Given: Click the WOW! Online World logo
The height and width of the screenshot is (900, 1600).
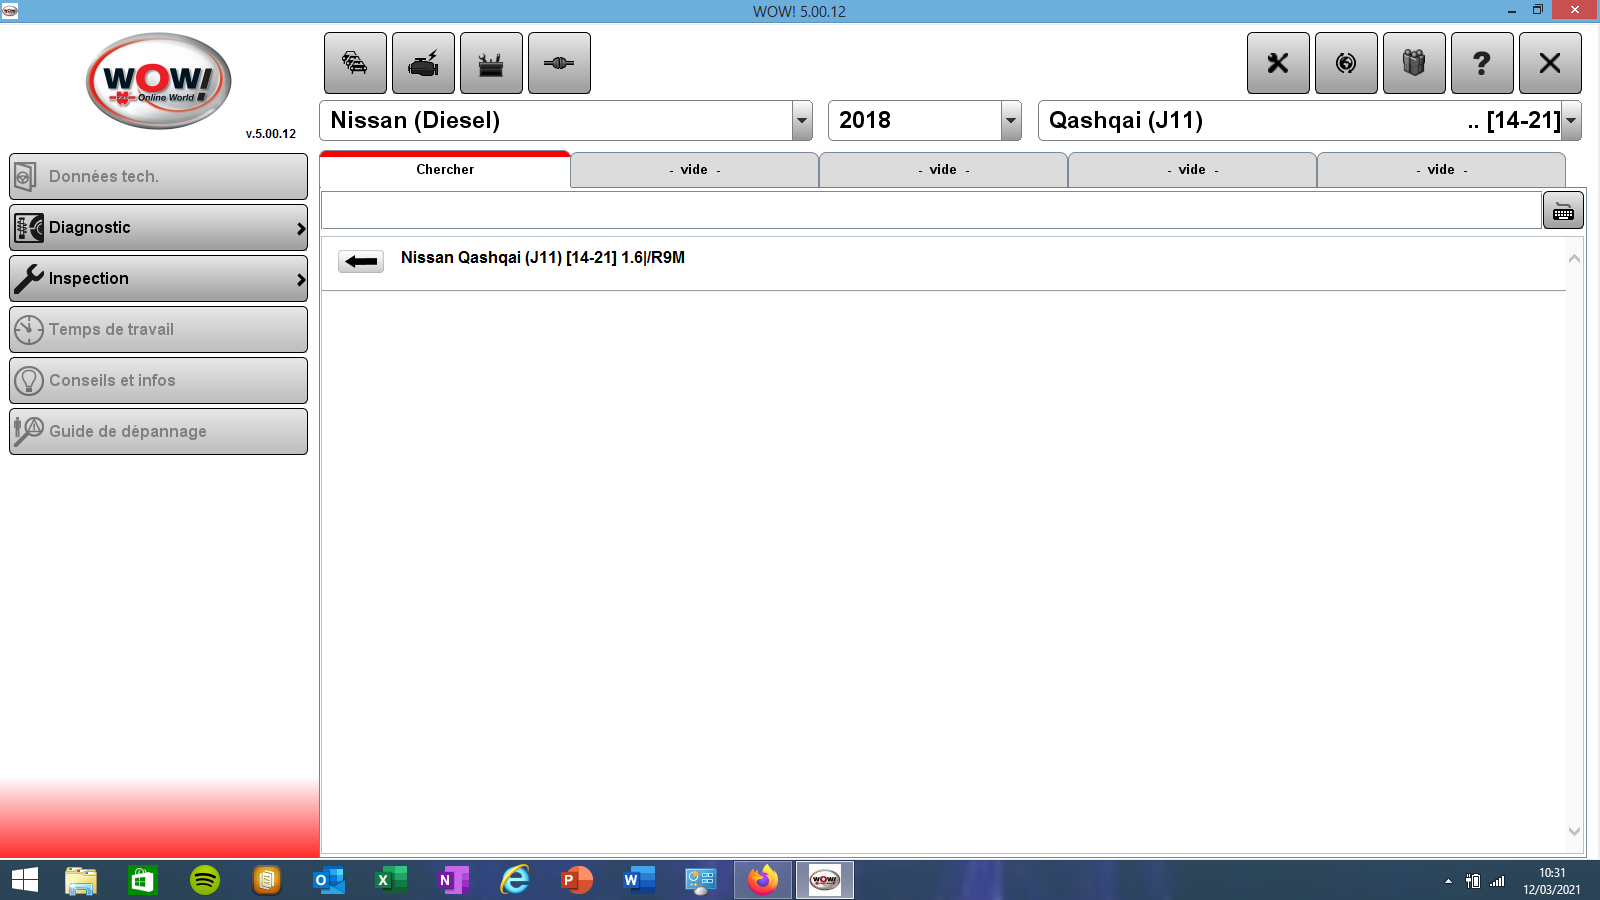Looking at the screenshot, I should click(159, 81).
